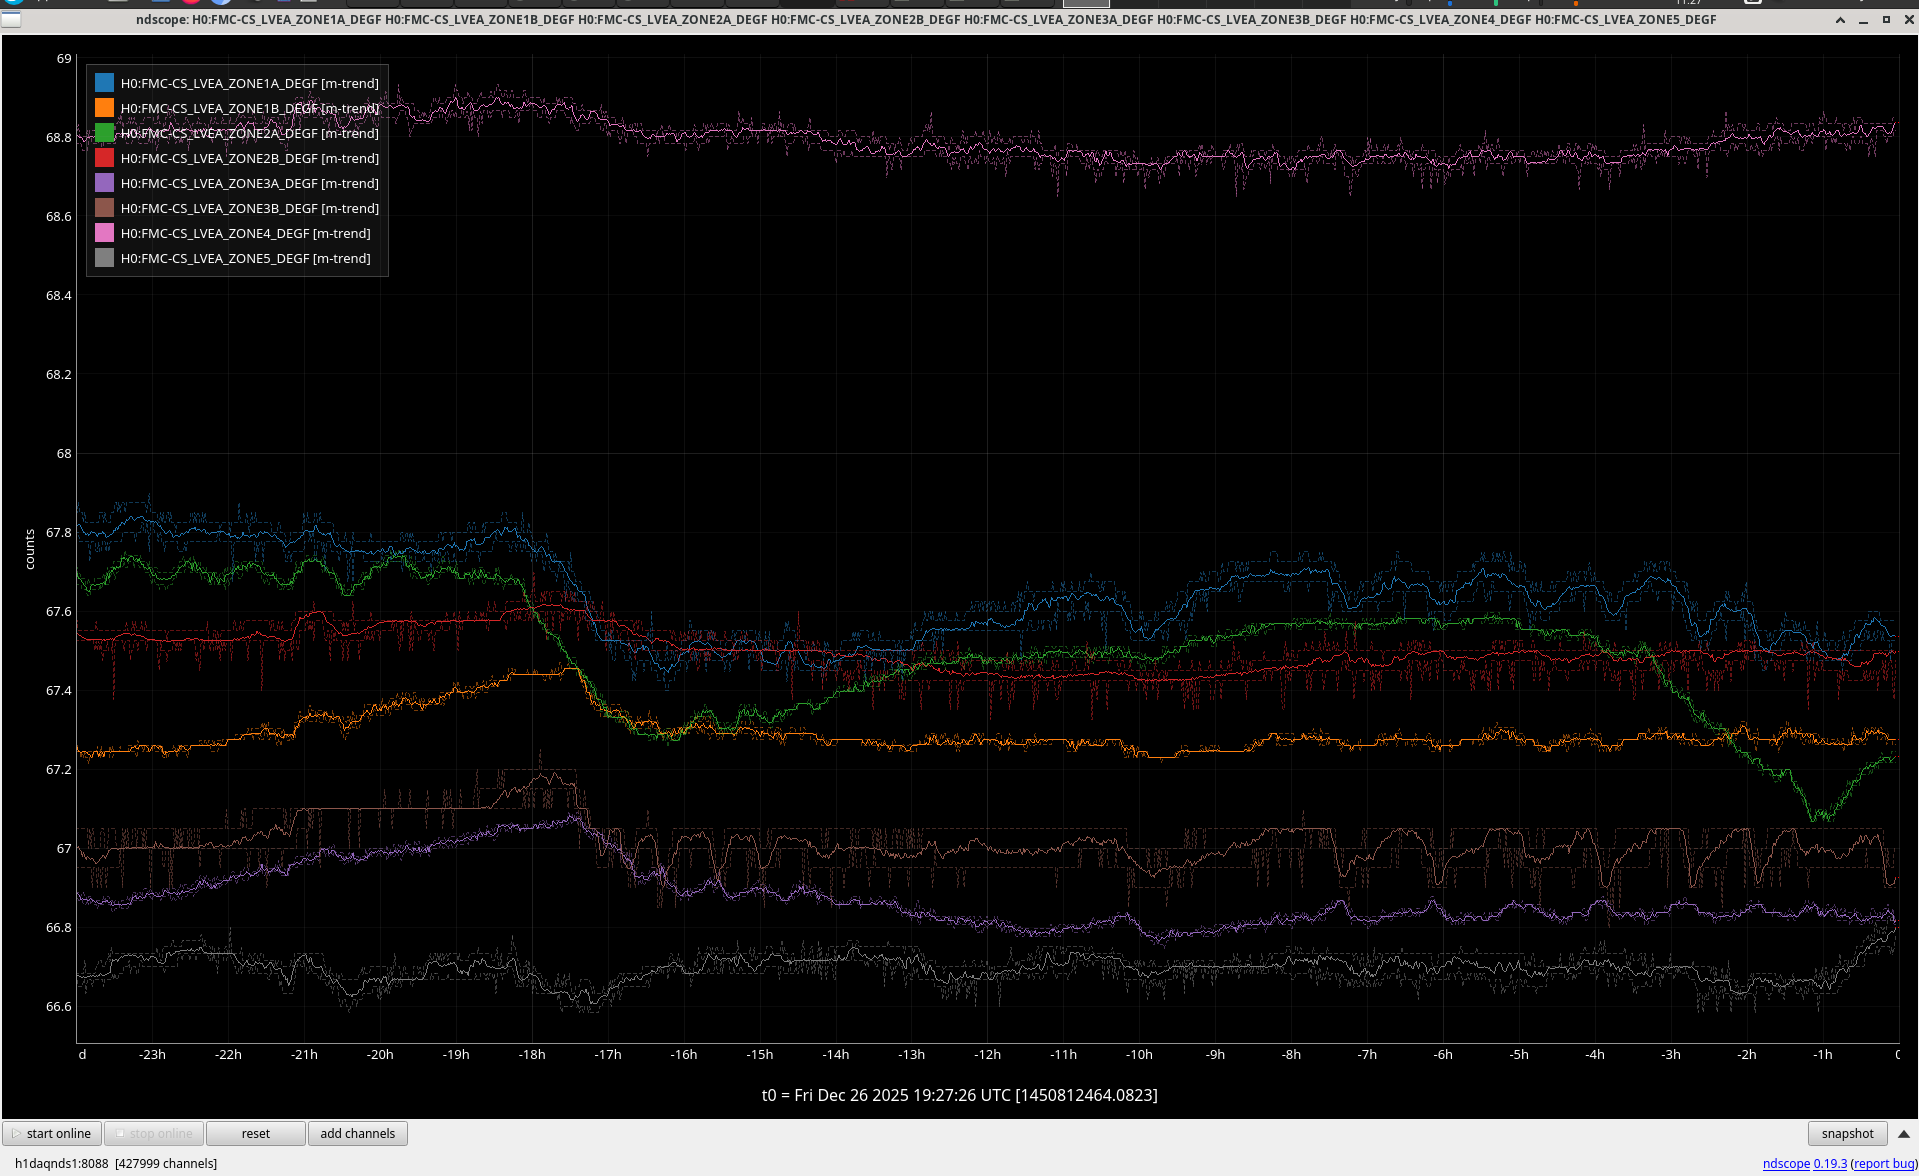
Task: Roll up window using title bar arrow
Action: coord(1840,20)
